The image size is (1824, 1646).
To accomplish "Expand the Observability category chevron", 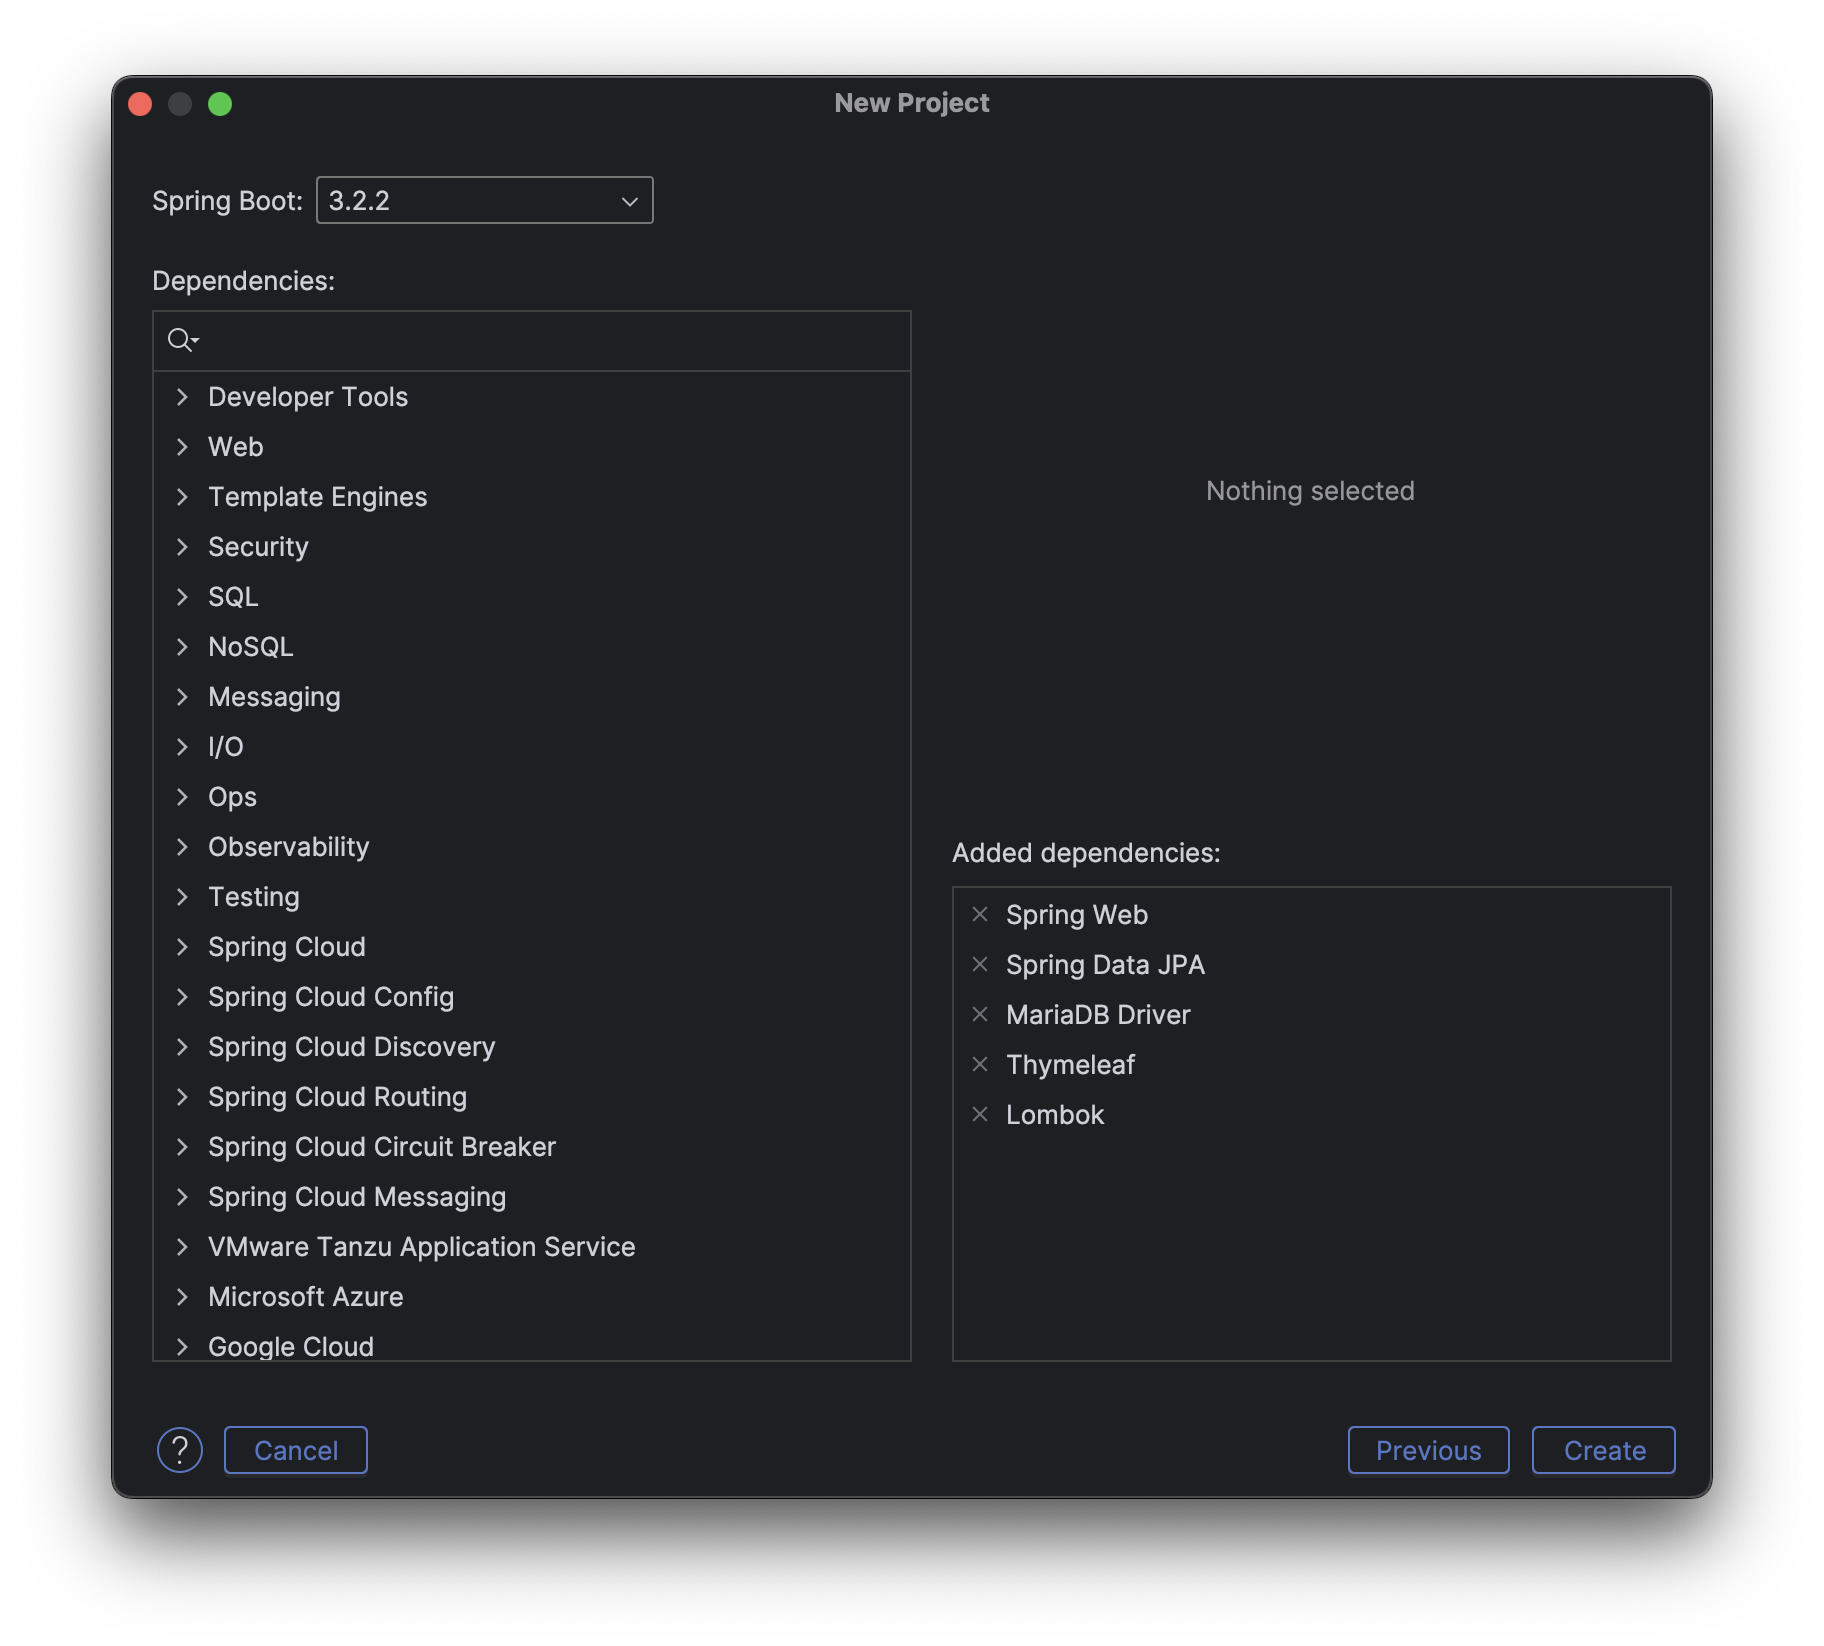I will (x=182, y=847).
